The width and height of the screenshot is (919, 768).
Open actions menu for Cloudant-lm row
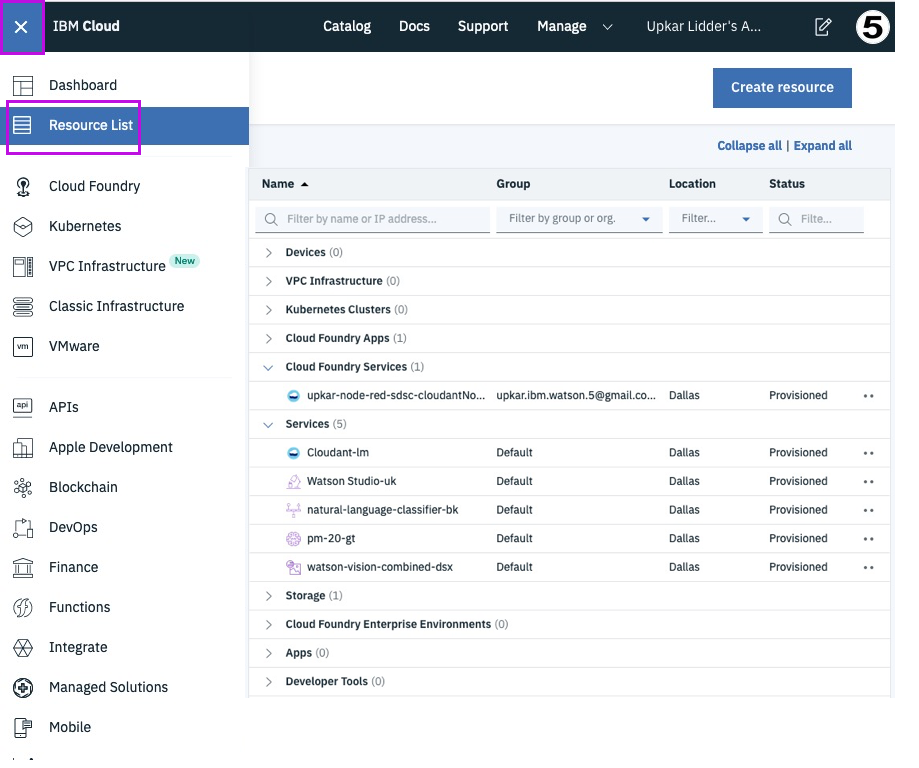coord(869,453)
